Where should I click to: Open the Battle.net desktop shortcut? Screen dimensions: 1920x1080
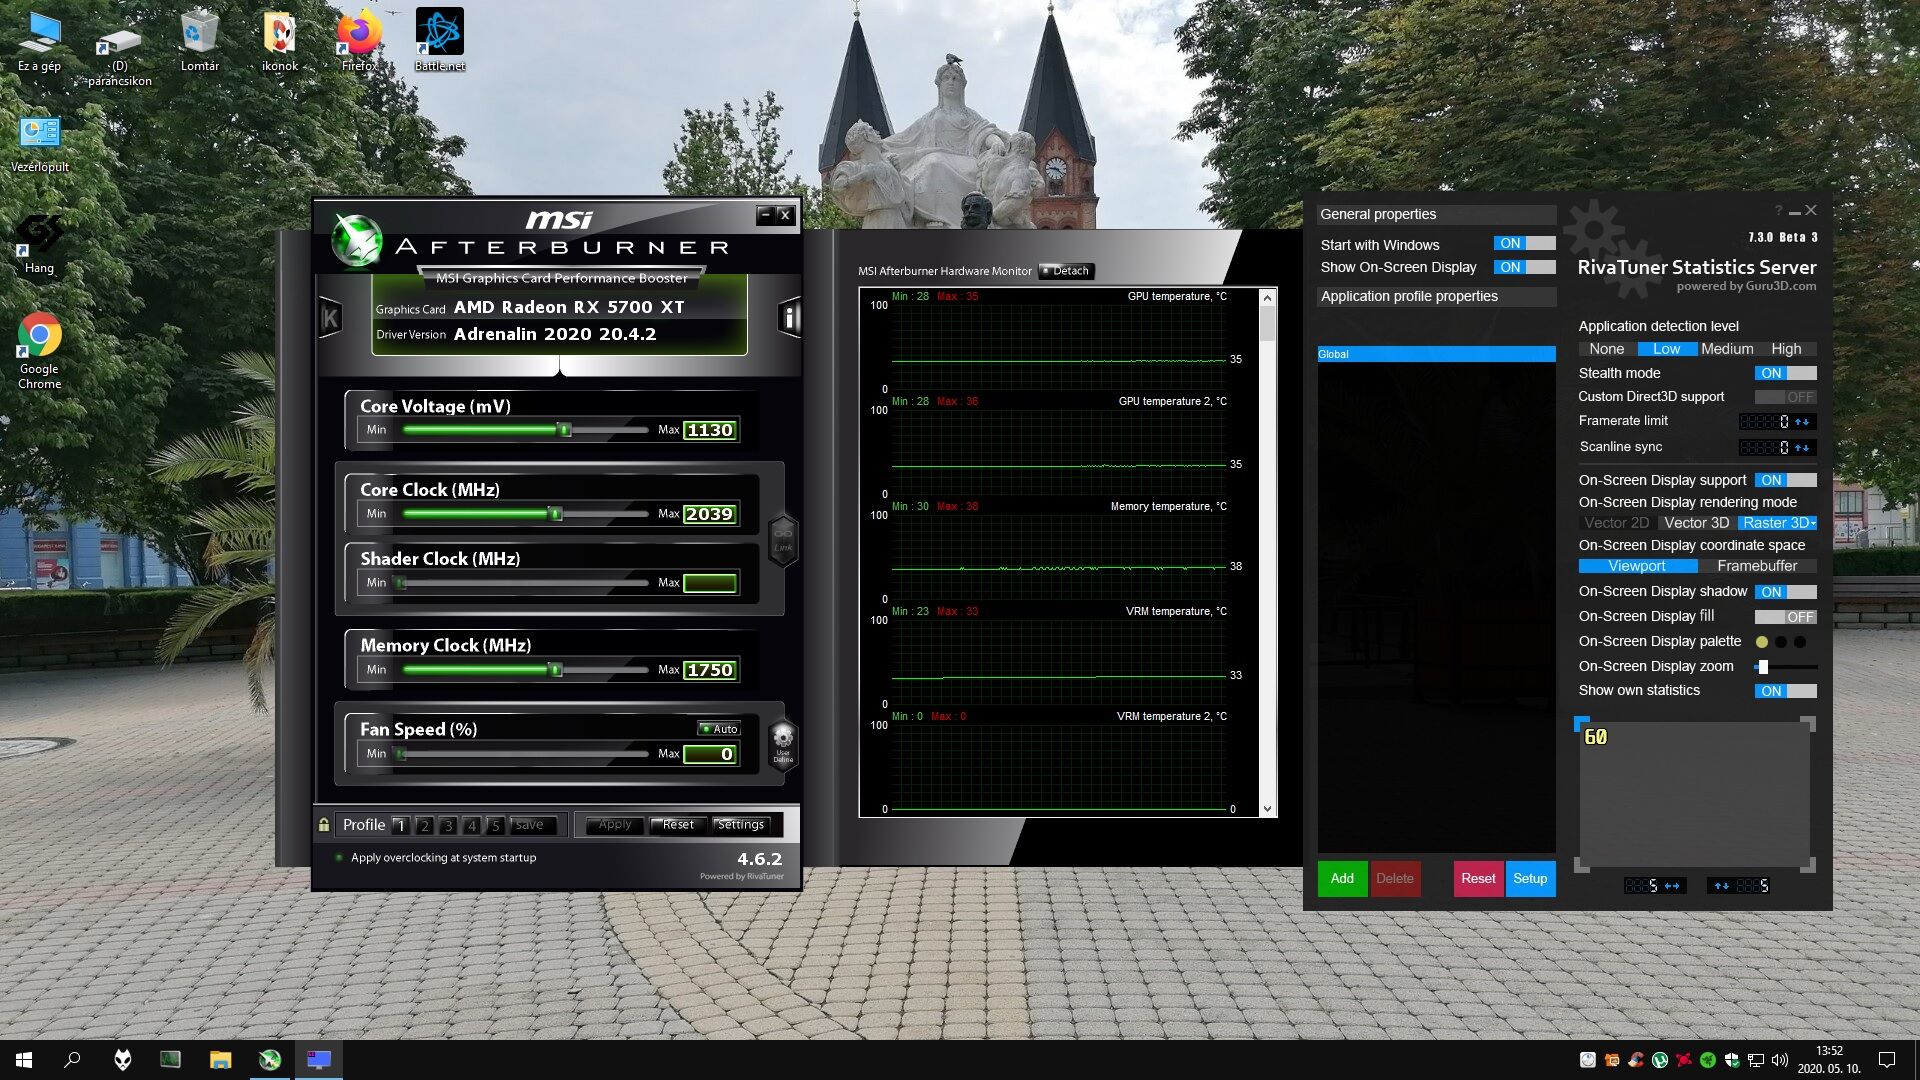pyautogui.click(x=440, y=40)
